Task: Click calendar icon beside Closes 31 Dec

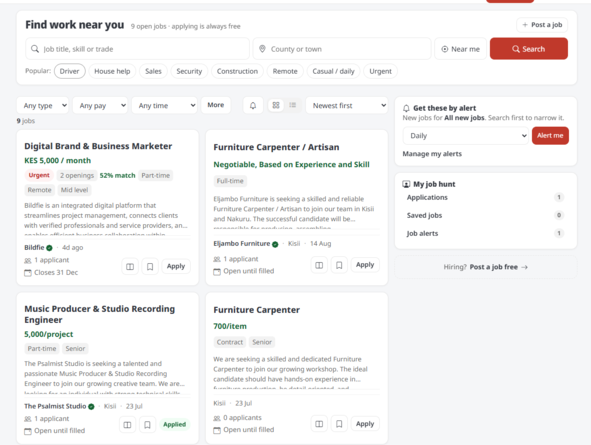Action: click(28, 273)
